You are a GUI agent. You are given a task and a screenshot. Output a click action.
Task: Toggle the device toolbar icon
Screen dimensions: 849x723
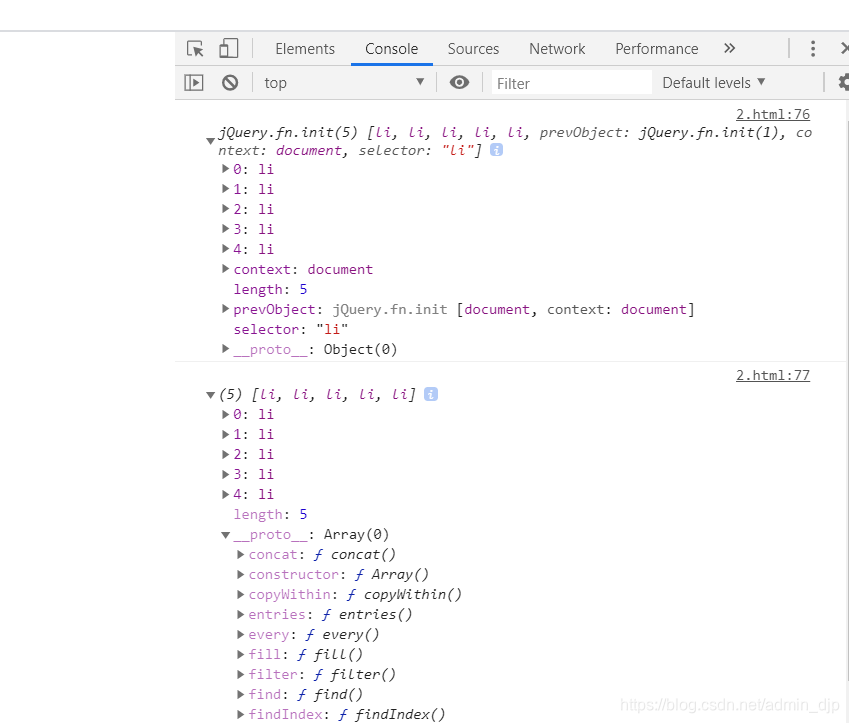click(228, 48)
